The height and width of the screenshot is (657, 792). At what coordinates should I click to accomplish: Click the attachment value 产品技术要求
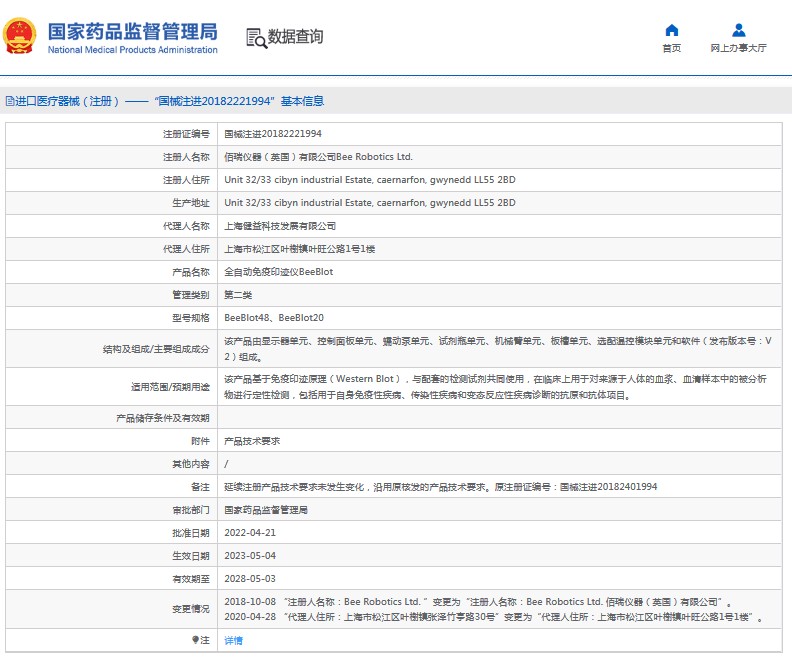252,441
